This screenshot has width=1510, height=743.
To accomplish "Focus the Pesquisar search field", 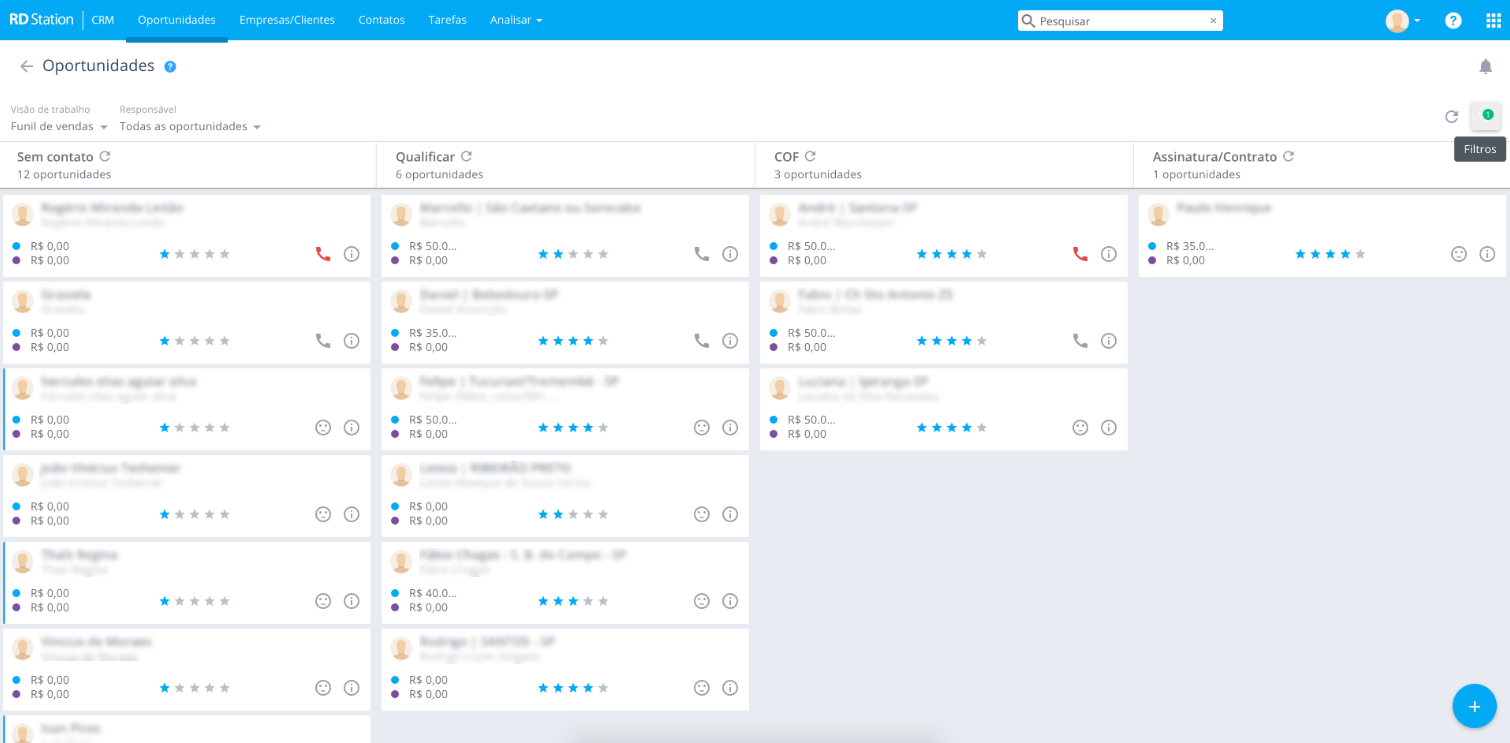I will click(x=1120, y=20).
